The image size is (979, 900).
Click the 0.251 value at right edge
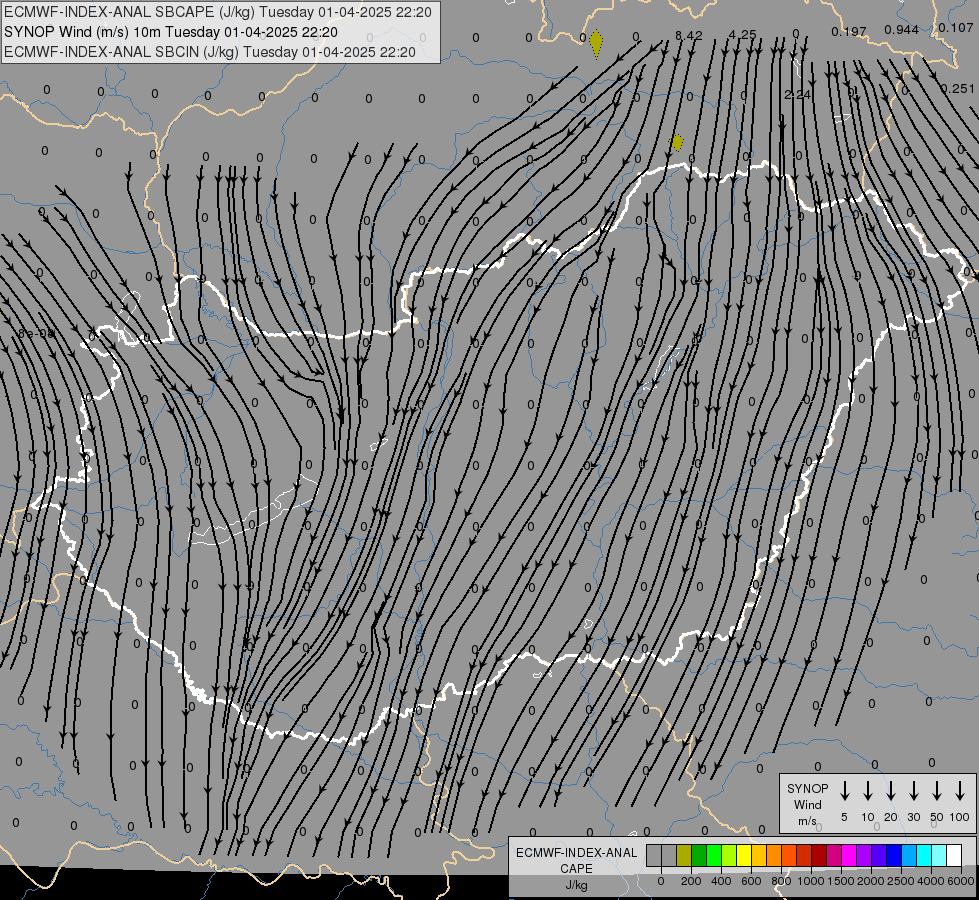pyautogui.click(x=957, y=89)
